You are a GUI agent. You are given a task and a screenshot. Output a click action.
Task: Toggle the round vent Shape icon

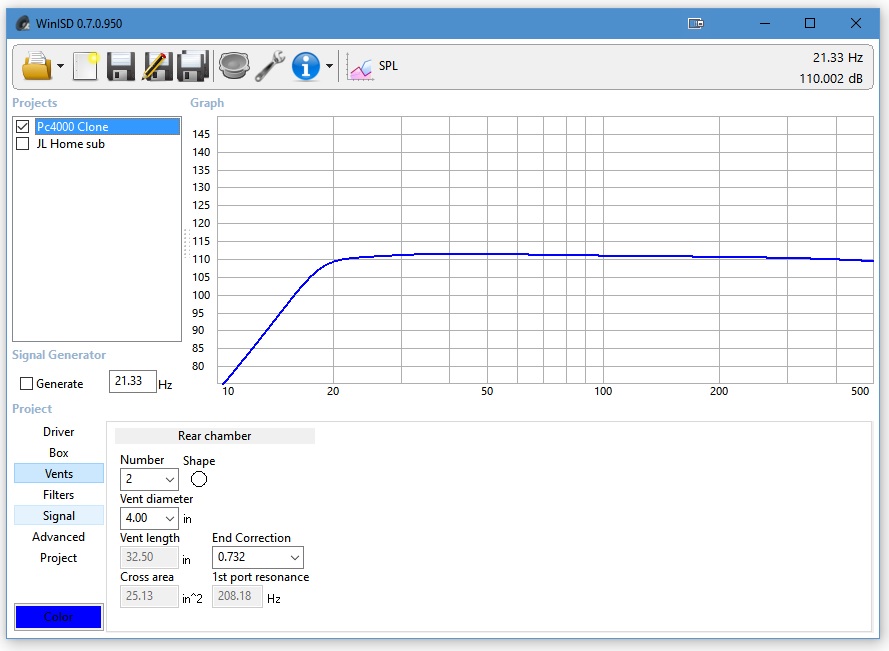(199, 479)
